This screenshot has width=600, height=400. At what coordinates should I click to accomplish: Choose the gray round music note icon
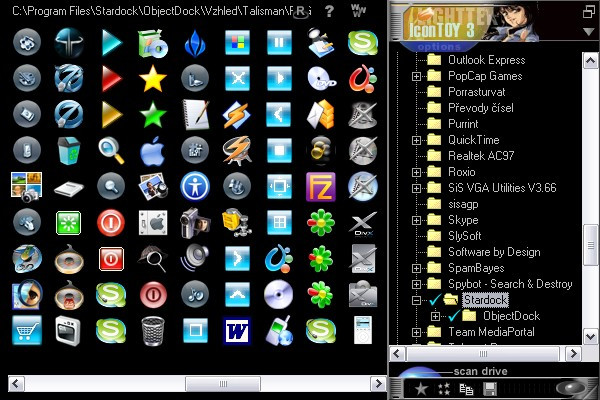(195, 294)
